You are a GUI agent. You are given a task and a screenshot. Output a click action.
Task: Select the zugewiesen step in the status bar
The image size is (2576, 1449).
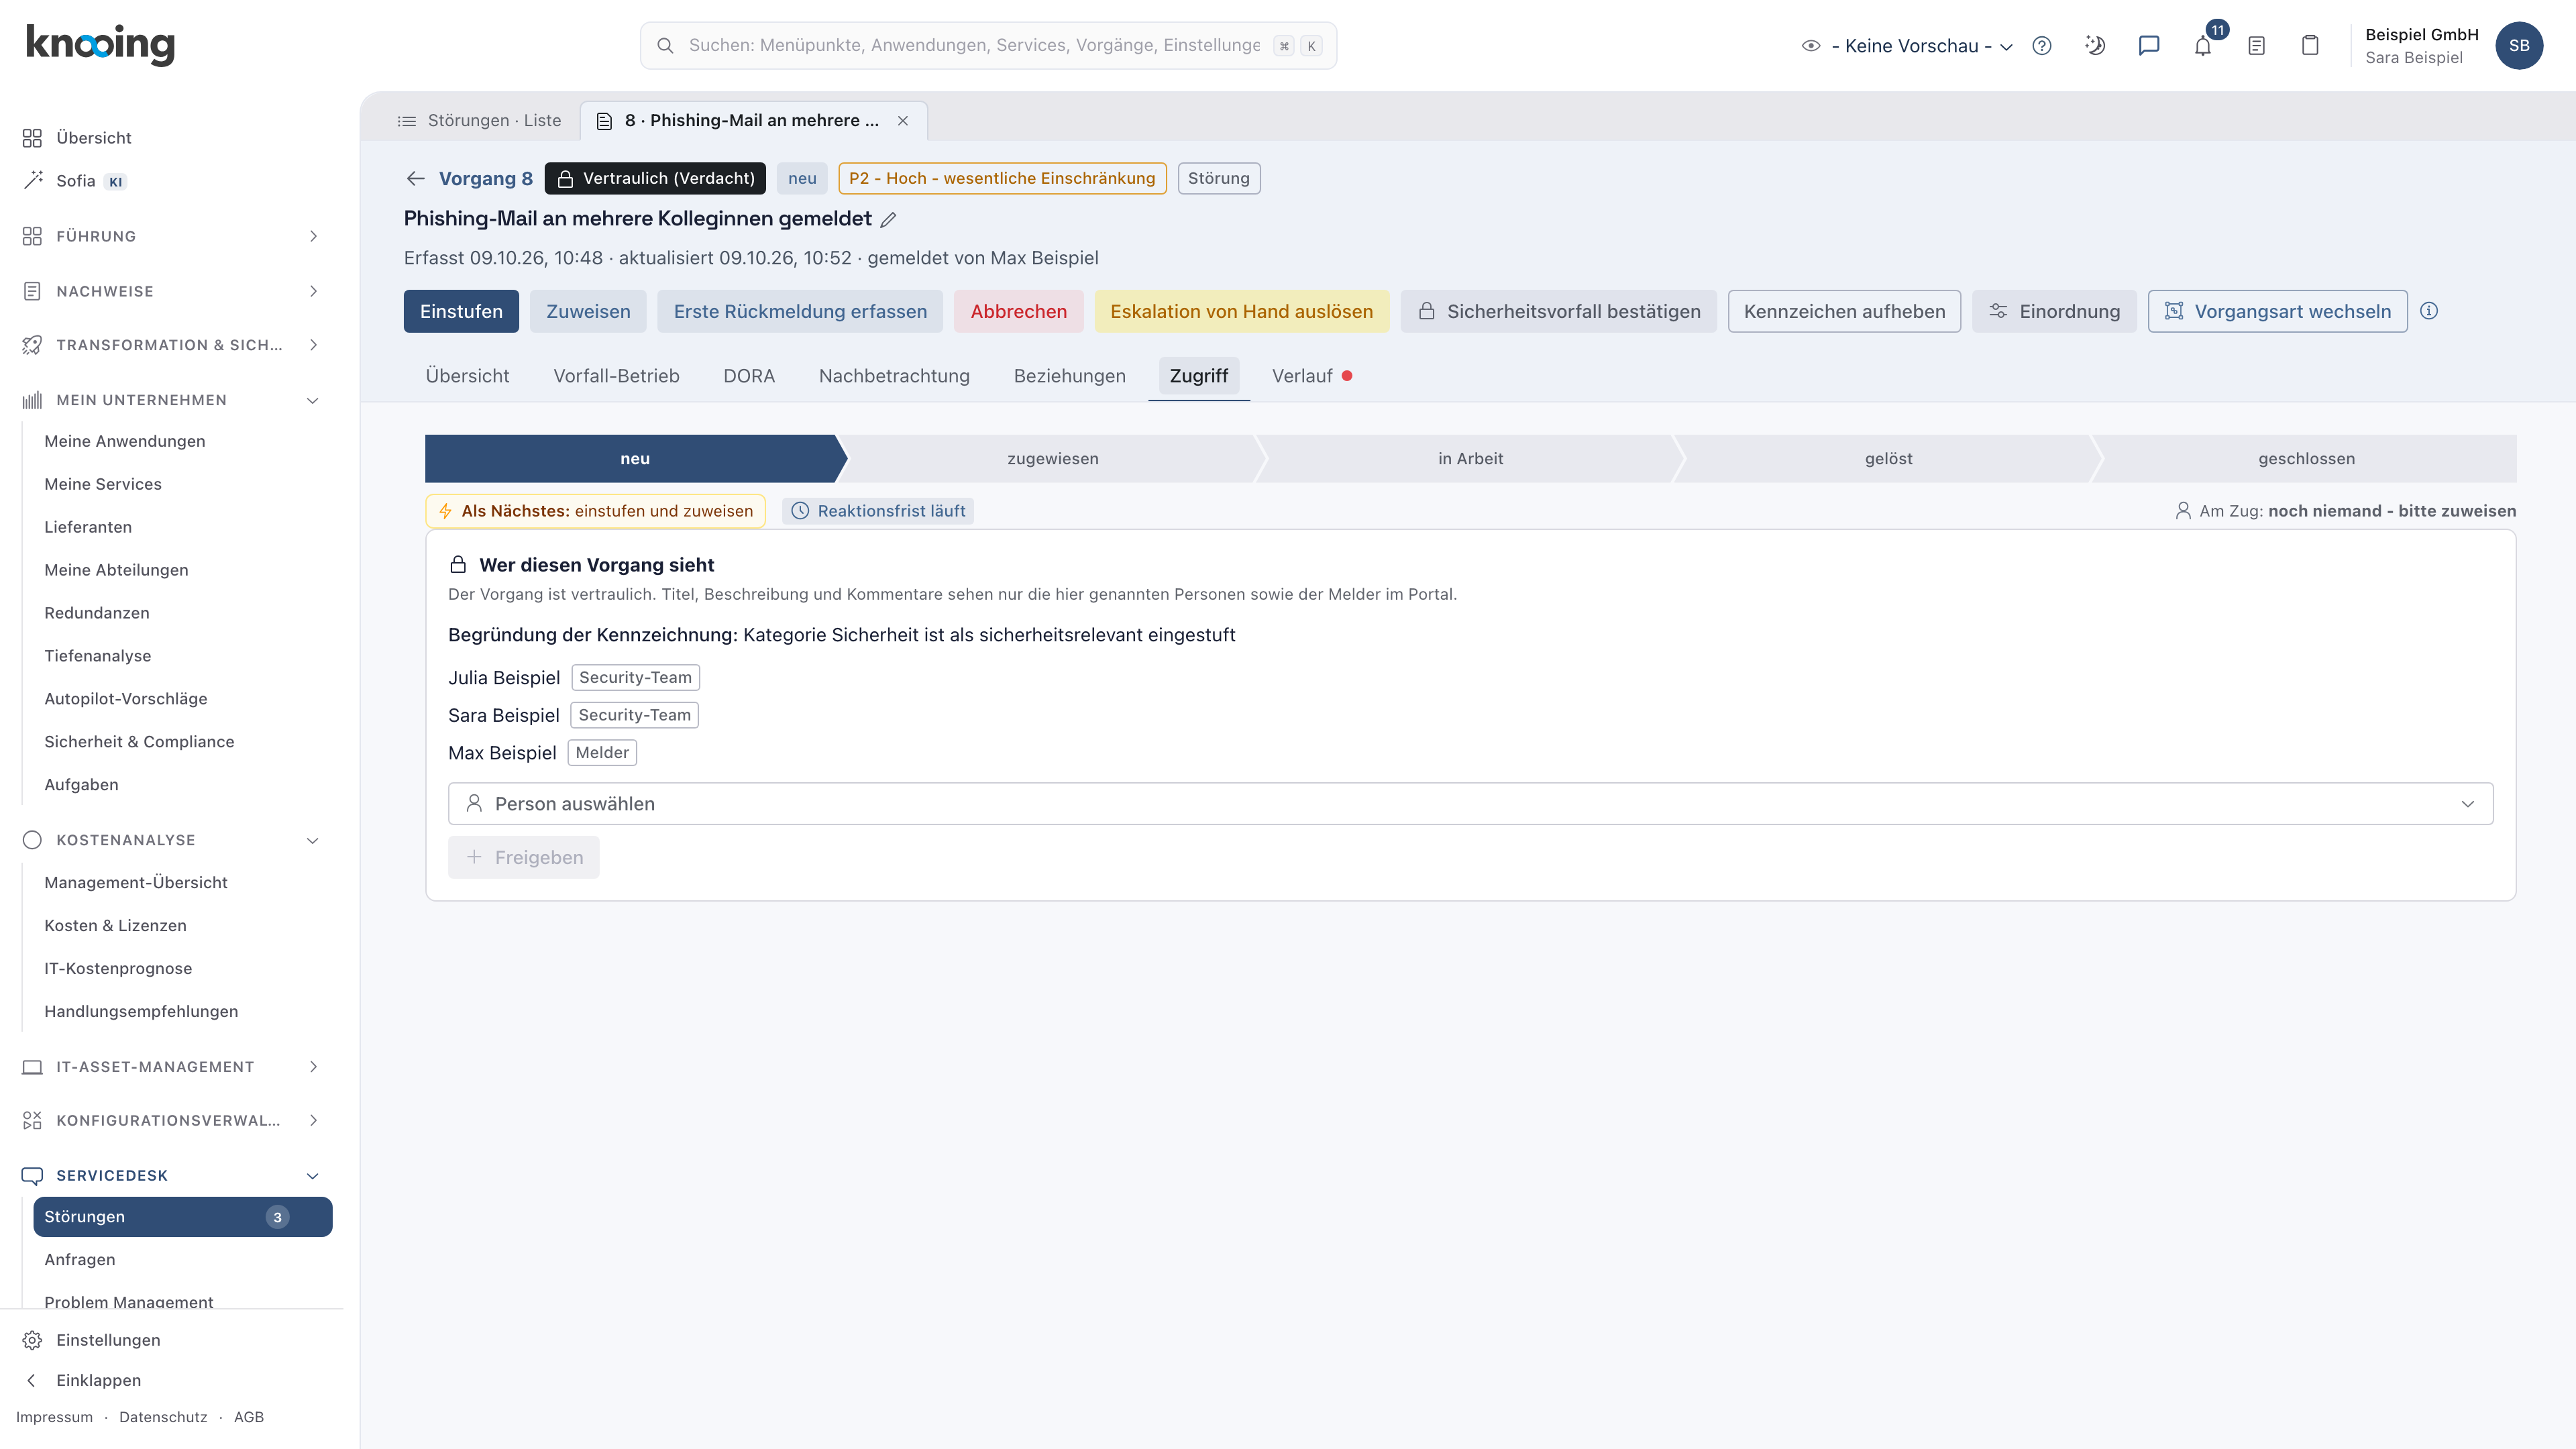pyautogui.click(x=1052, y=459)
